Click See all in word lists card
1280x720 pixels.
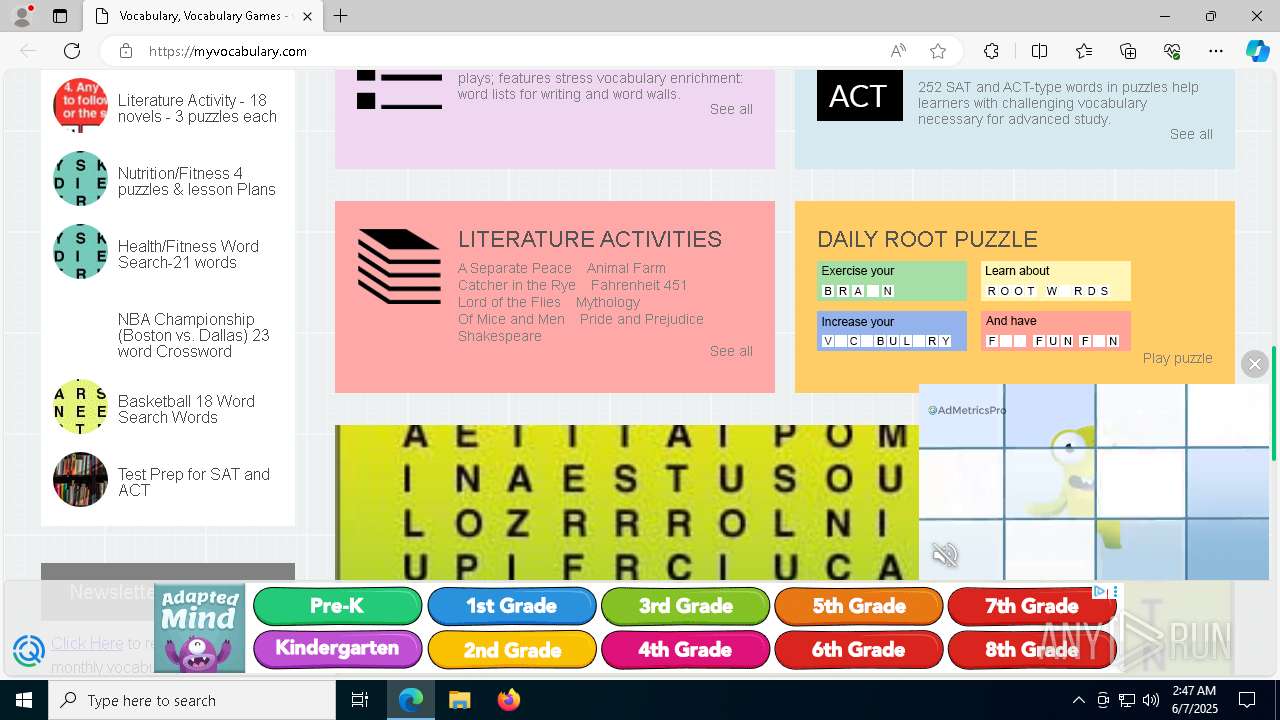731,109
